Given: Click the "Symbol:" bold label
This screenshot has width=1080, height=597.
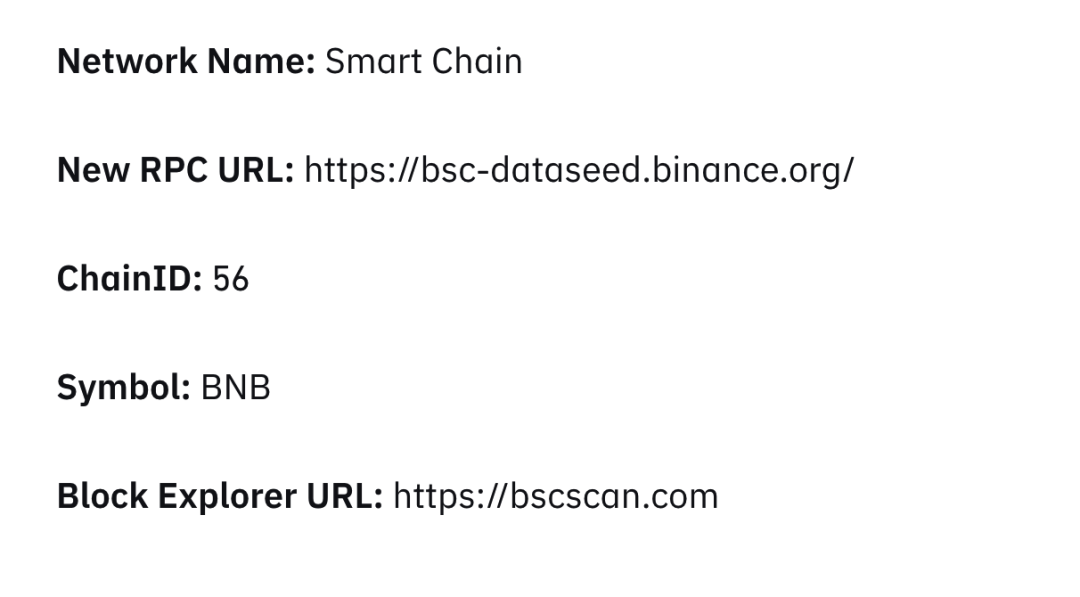Looking at the screenshot, I should pyautogui.click(x=123, y=388).
